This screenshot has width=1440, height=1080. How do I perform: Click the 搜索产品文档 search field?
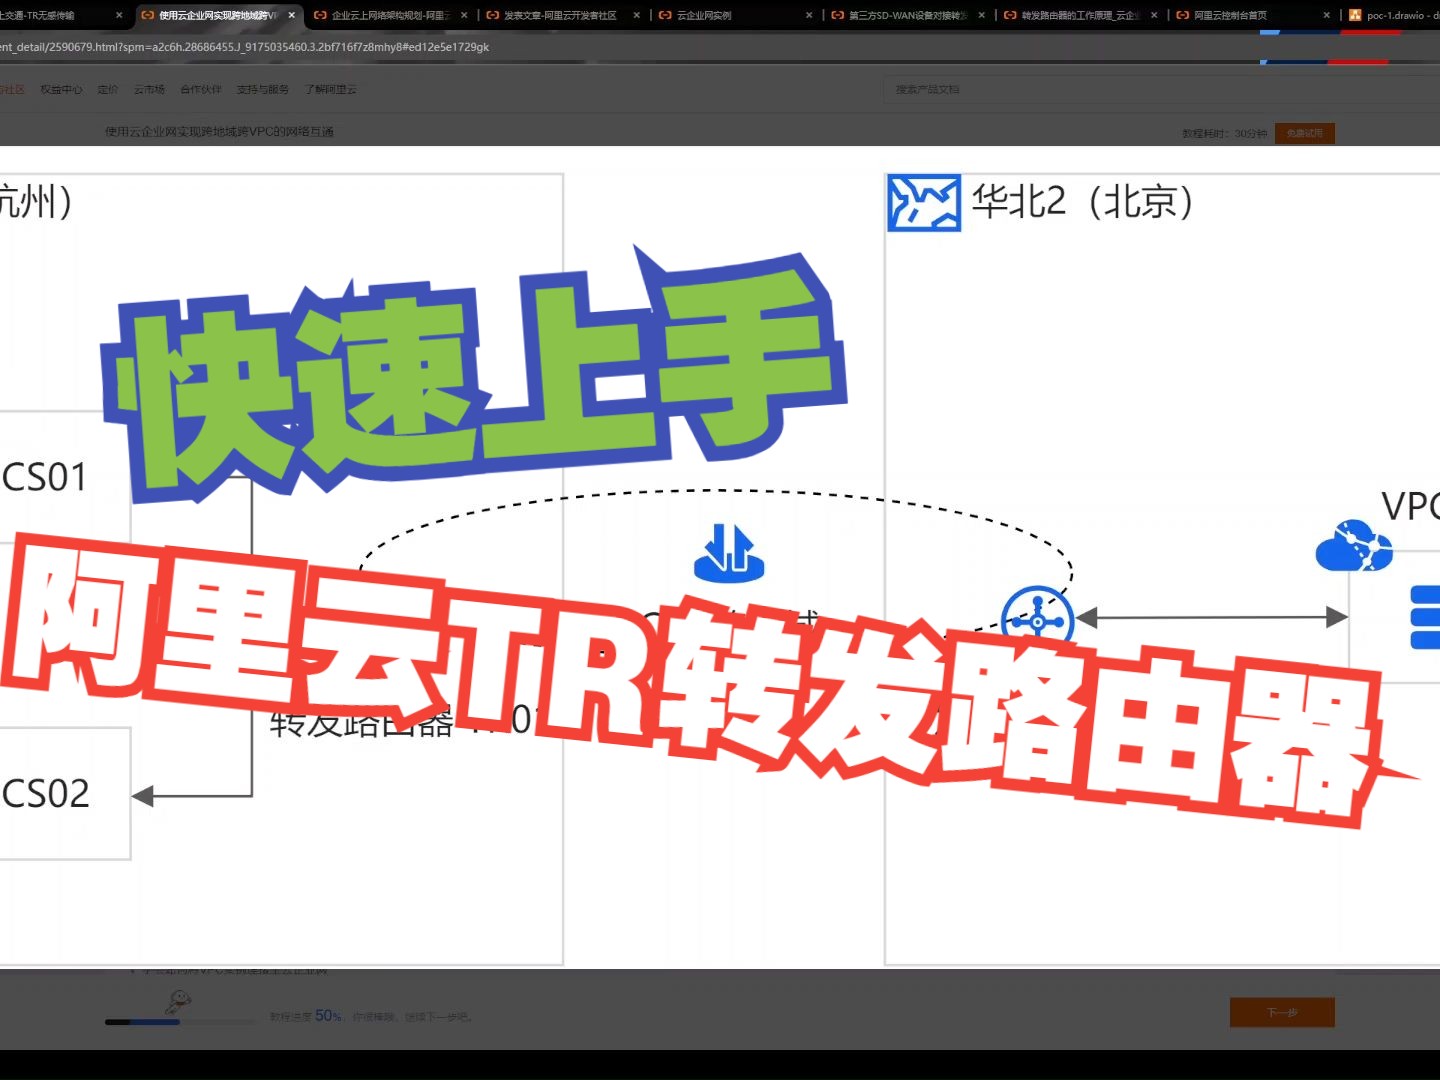(x=1000, y=89)
